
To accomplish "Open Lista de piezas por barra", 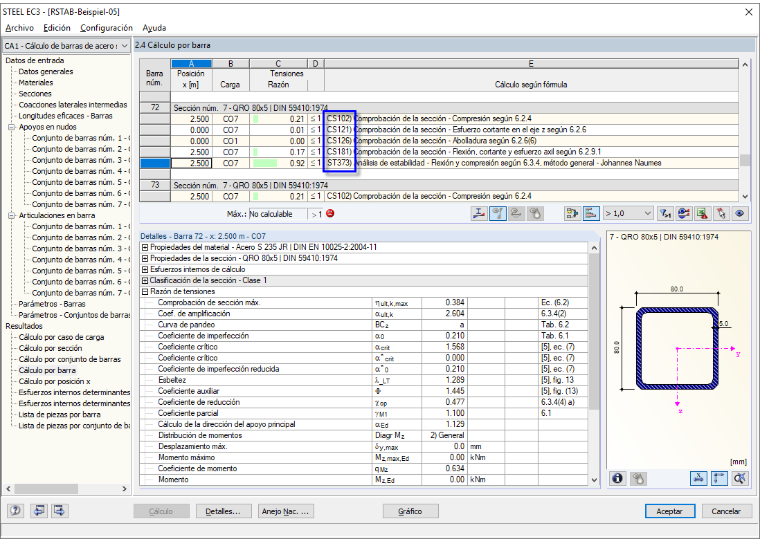I will point(60,414).
